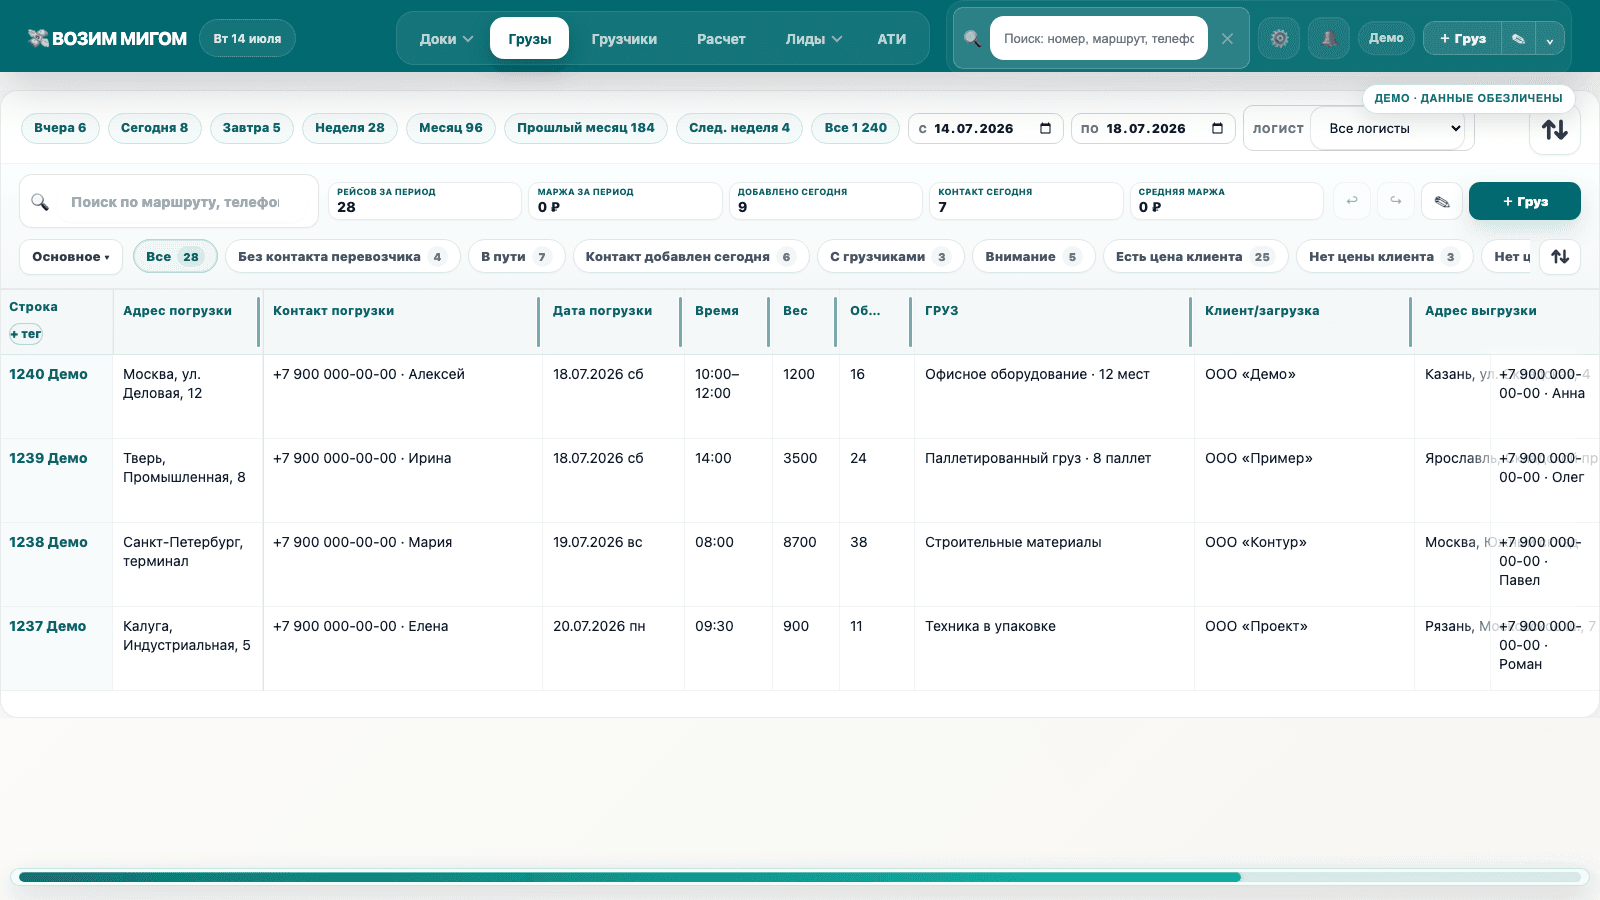
Task: Click the sort arrows beside logist selector
Action: 1555,129
